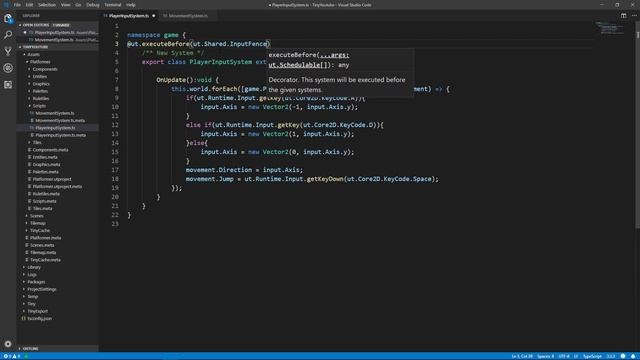Viewport: 640px width, 360px height.
Task: Open the Selection menu
Action: (47, 5)
